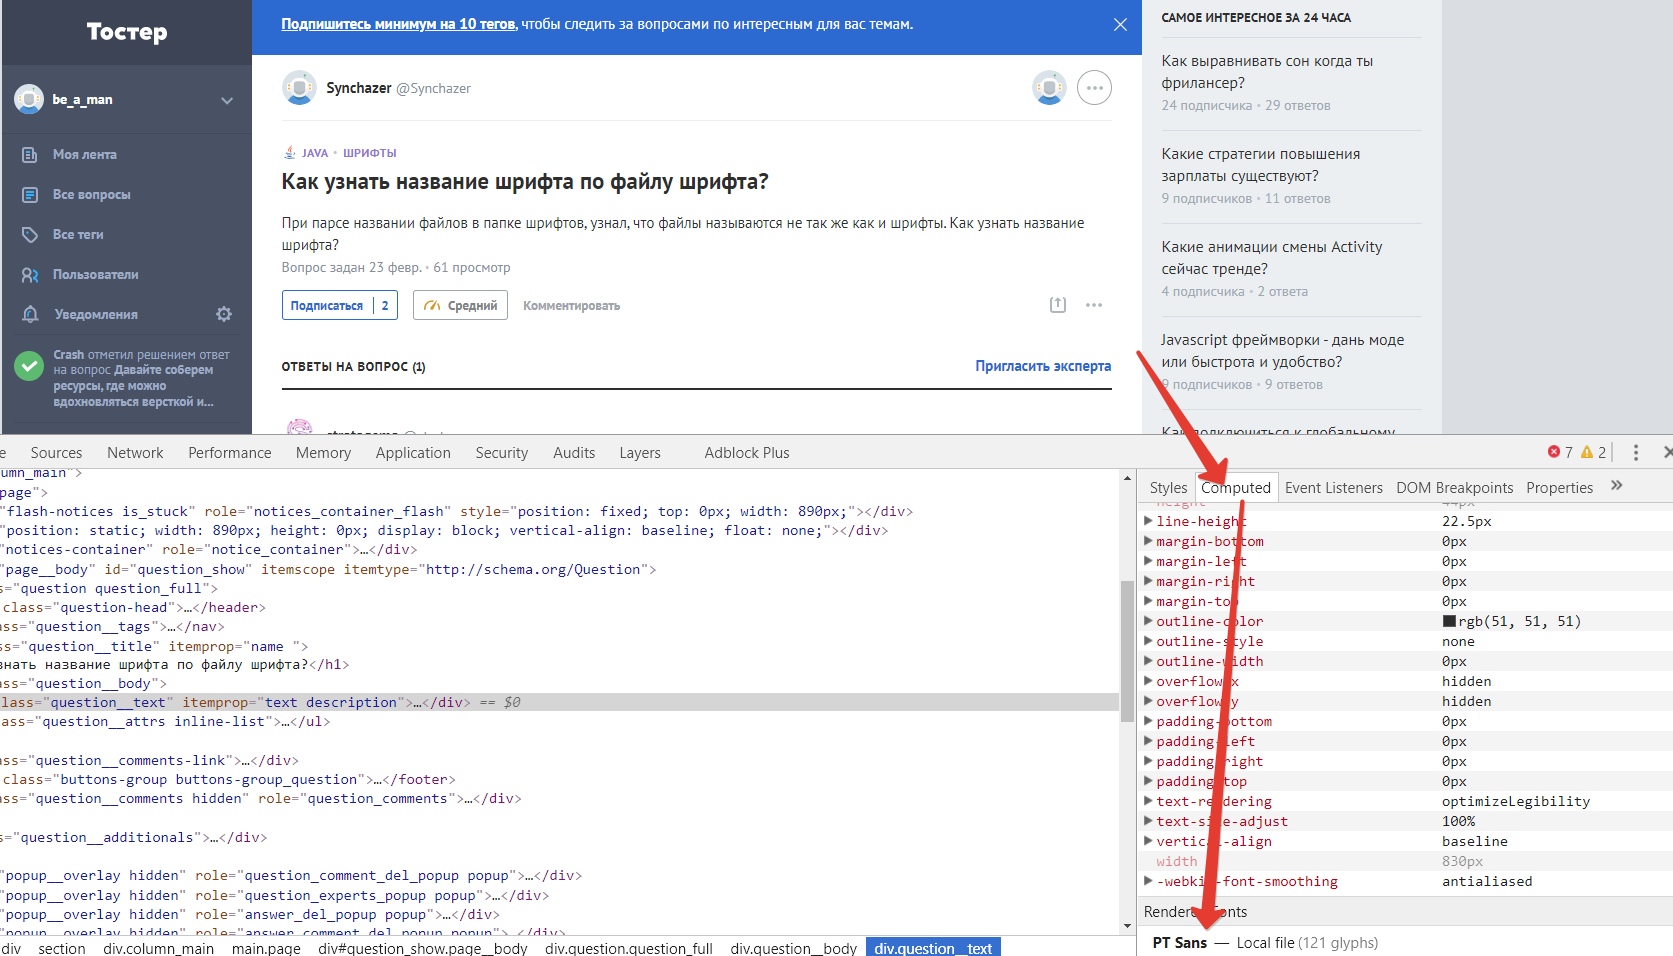Open Моя лента feed icon
This screenshot has height=956, width=1673.
tap(30, 154)
